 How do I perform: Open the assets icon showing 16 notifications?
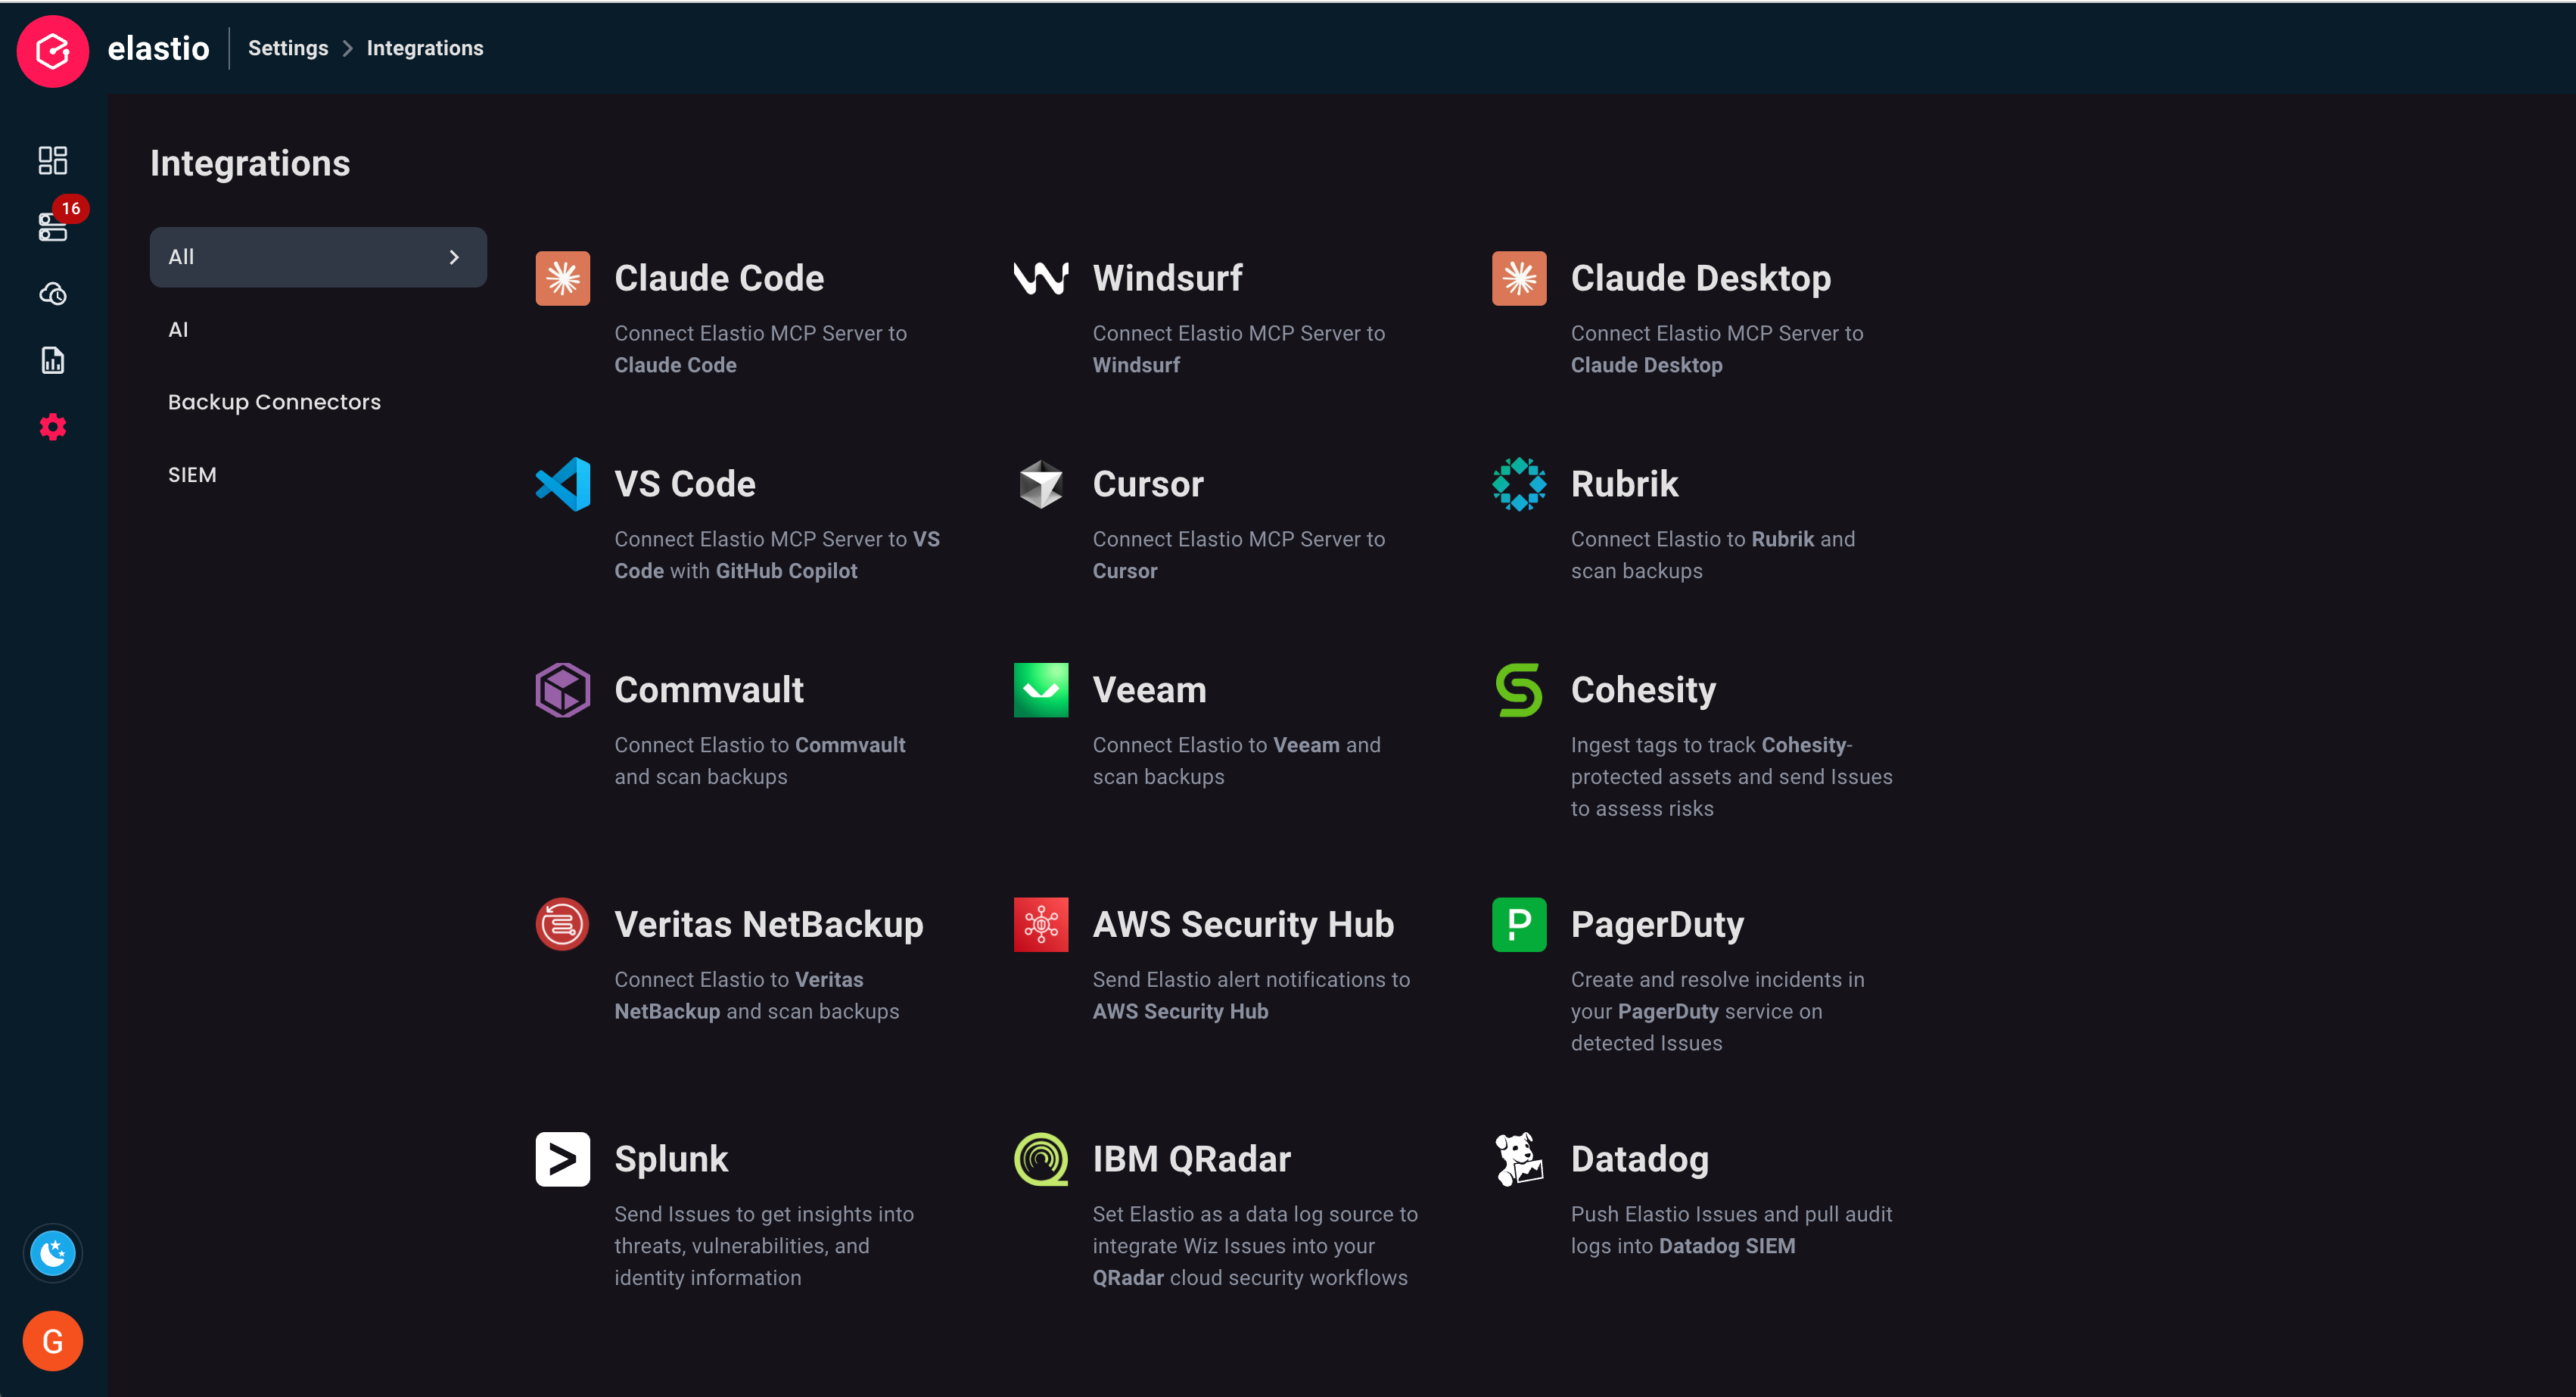coord(52,227)
